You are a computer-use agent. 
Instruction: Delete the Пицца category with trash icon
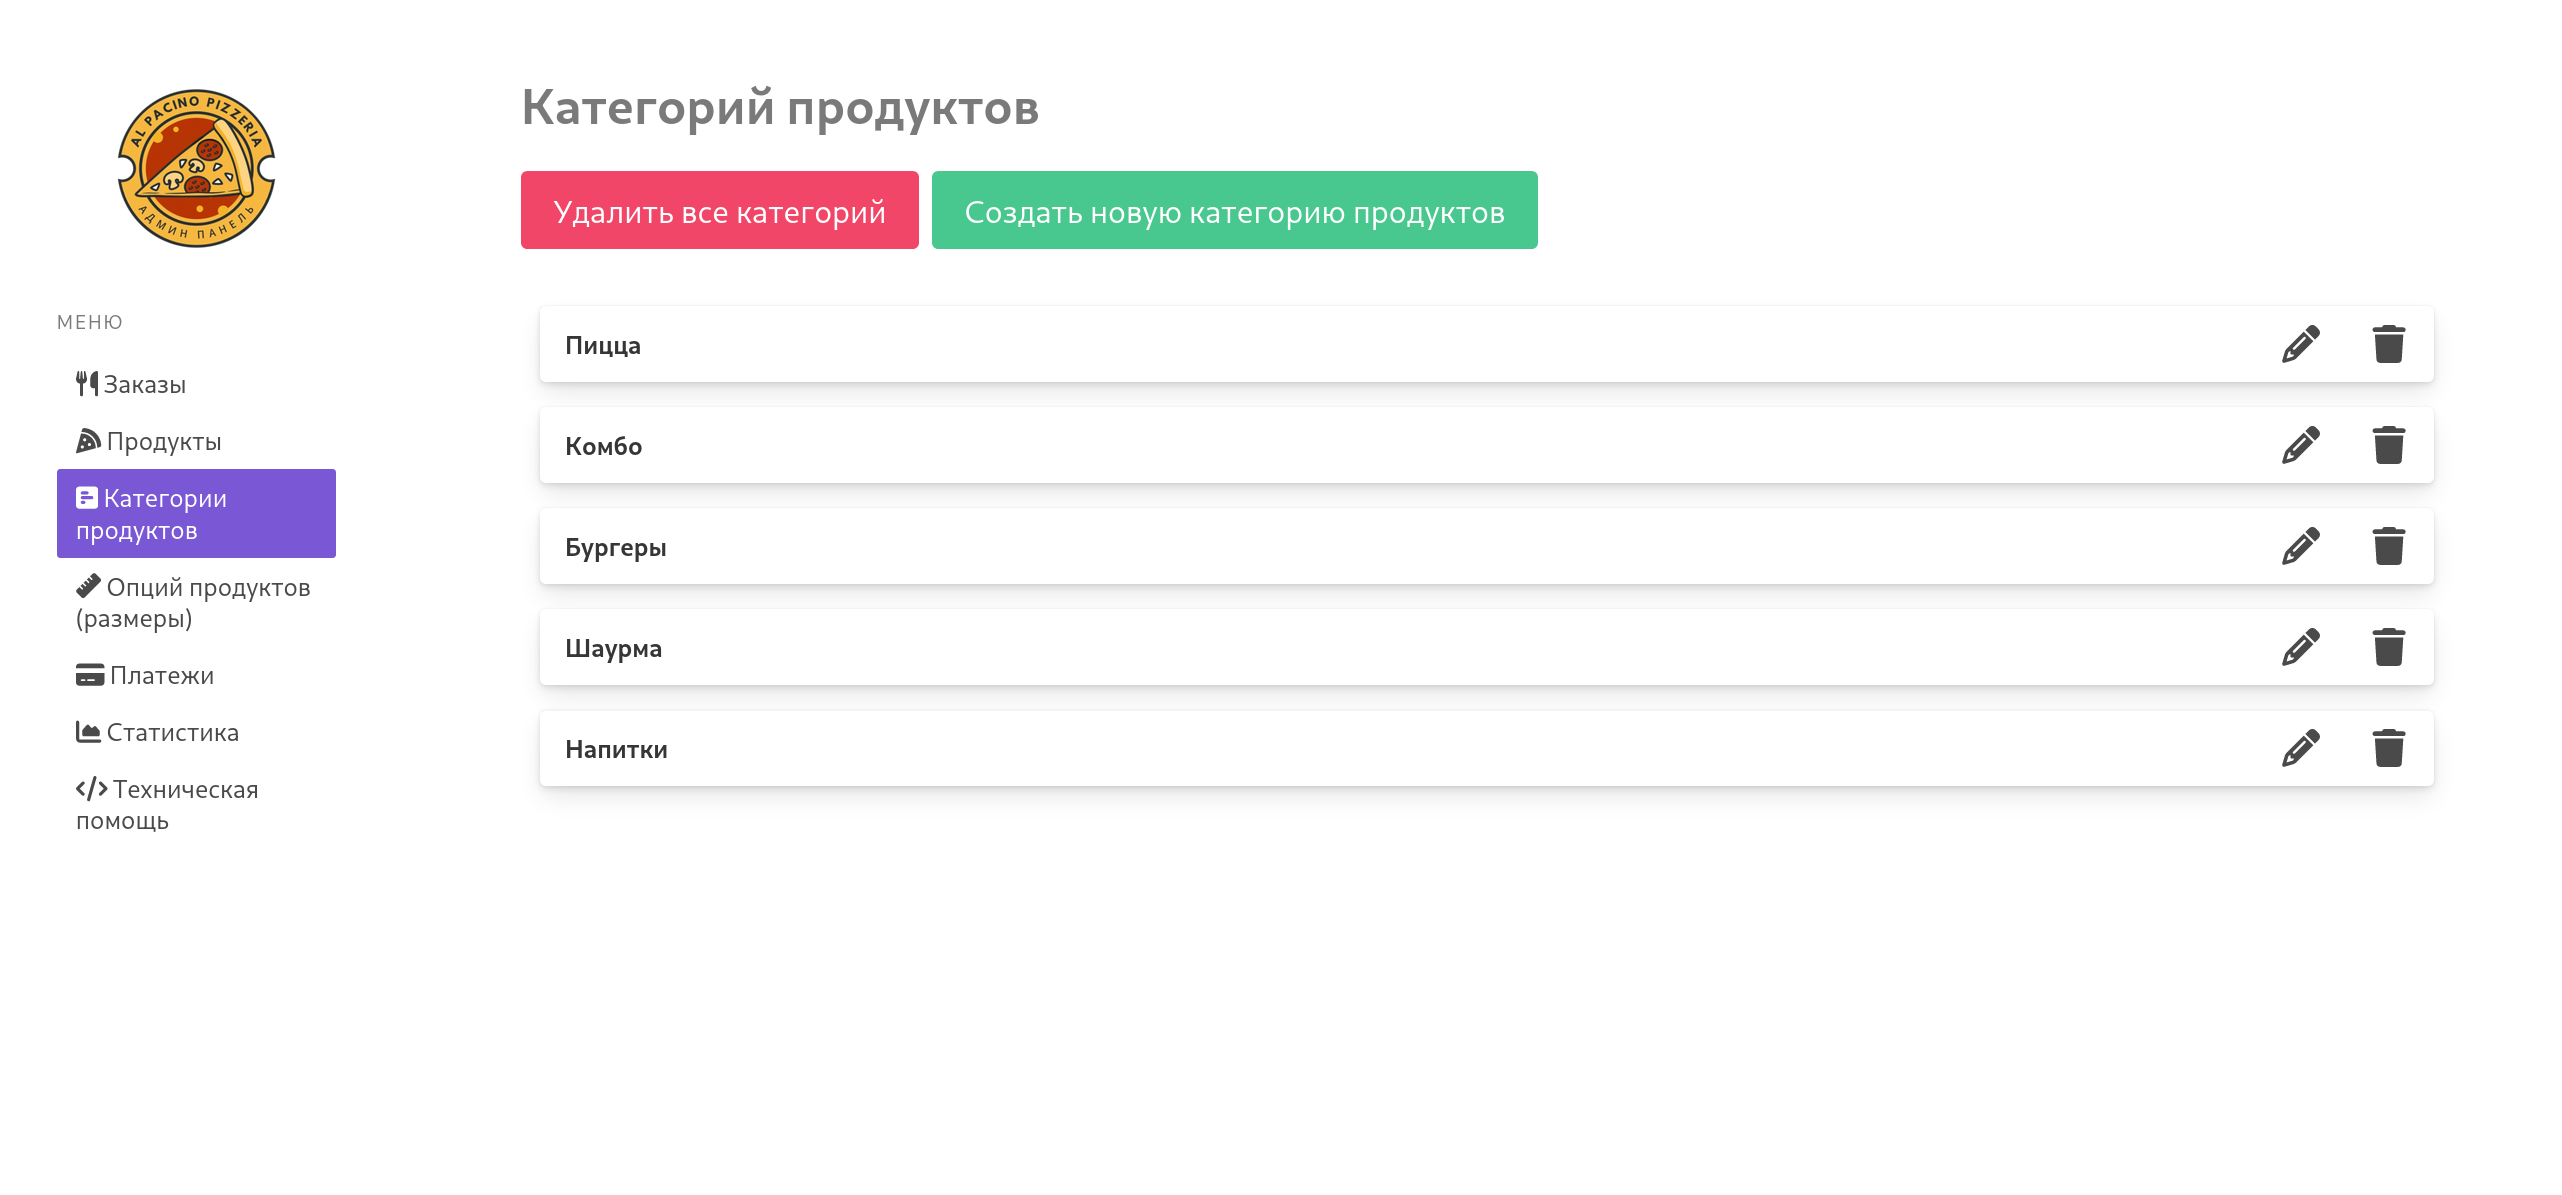[2389, 344]
